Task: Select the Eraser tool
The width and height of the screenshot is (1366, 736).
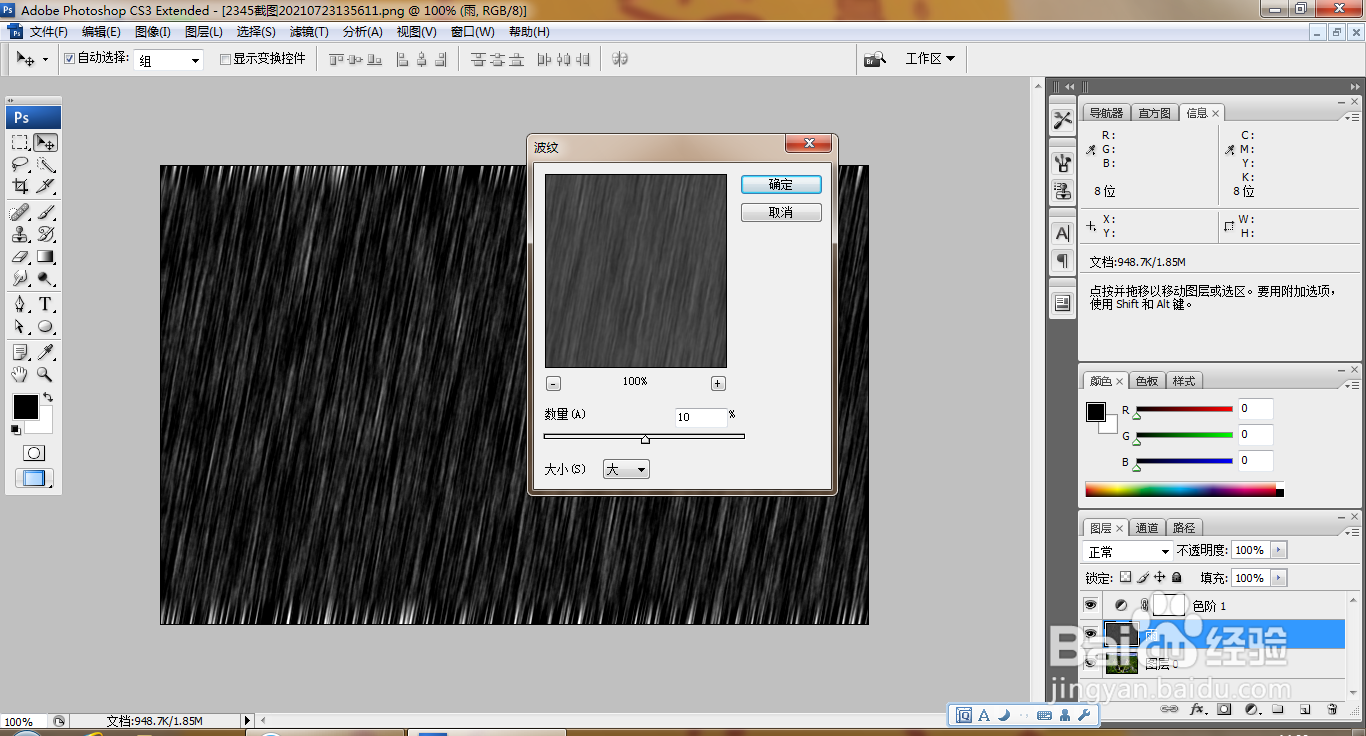Action: pyautogui.click(x=20, y=257)
